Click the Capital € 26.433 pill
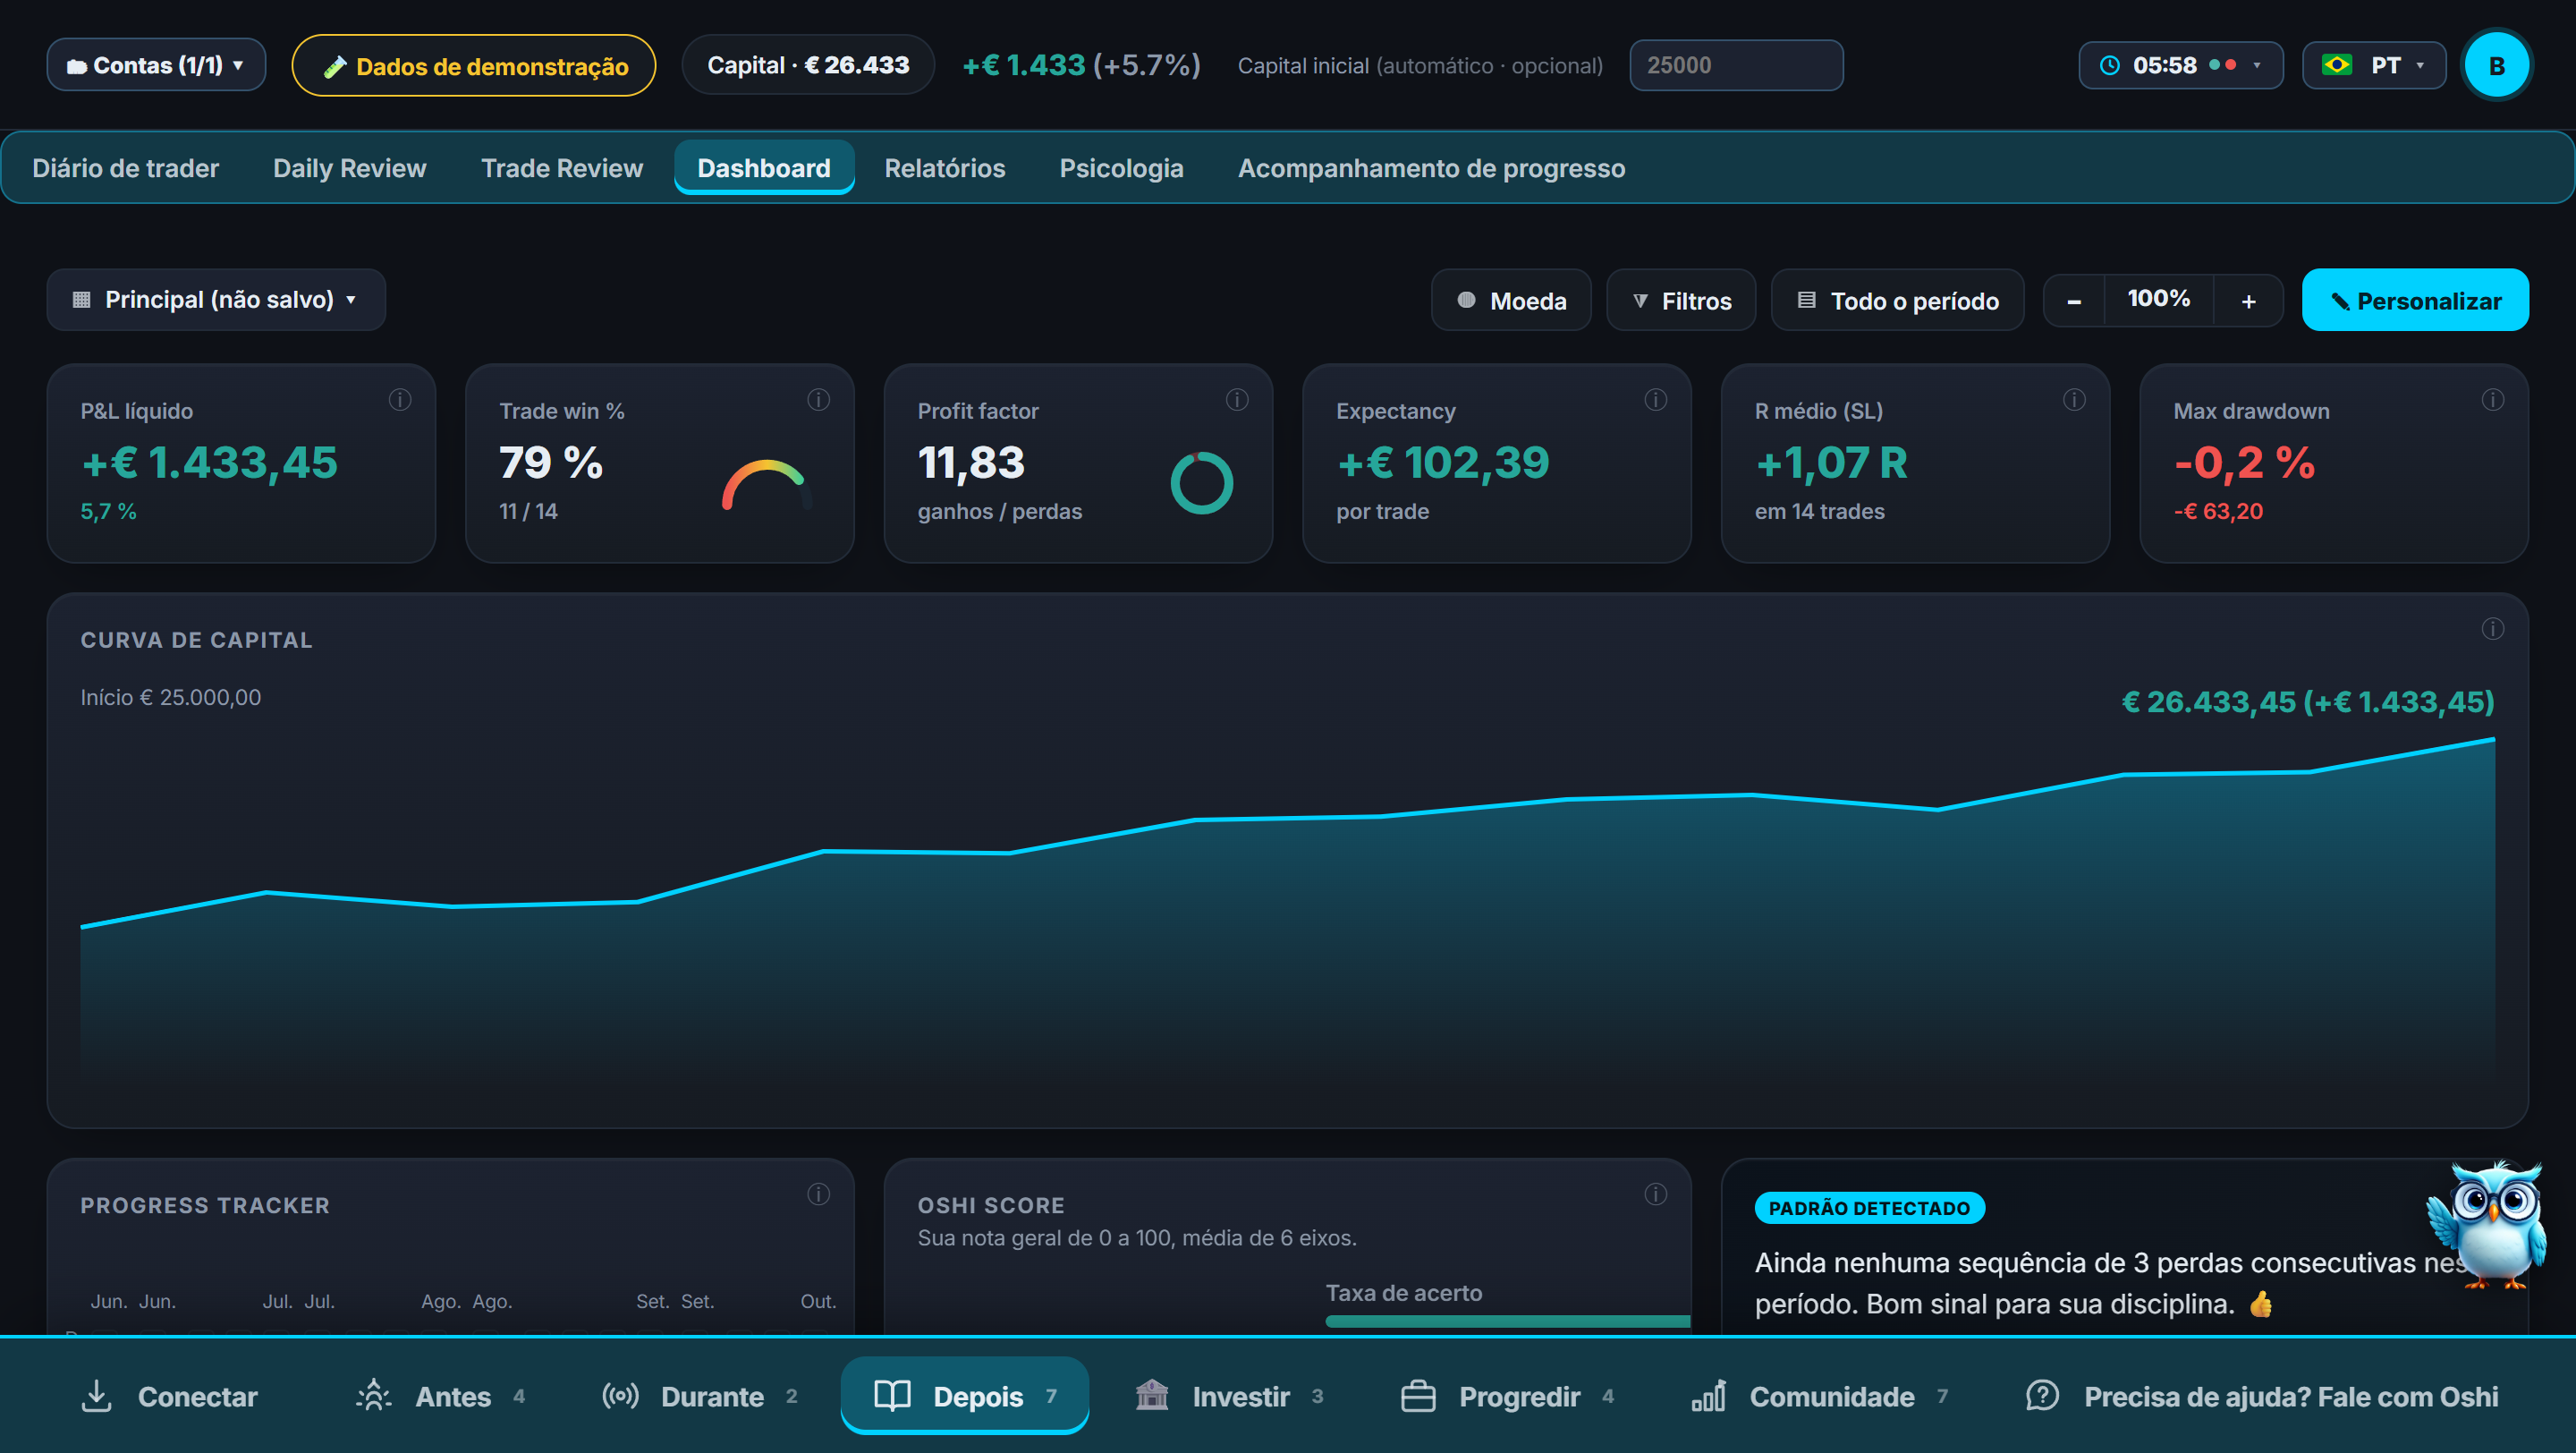Image resolution: width=2576 pixels, height=1453 pixels. pyautogui.click(x=808, y=65)
